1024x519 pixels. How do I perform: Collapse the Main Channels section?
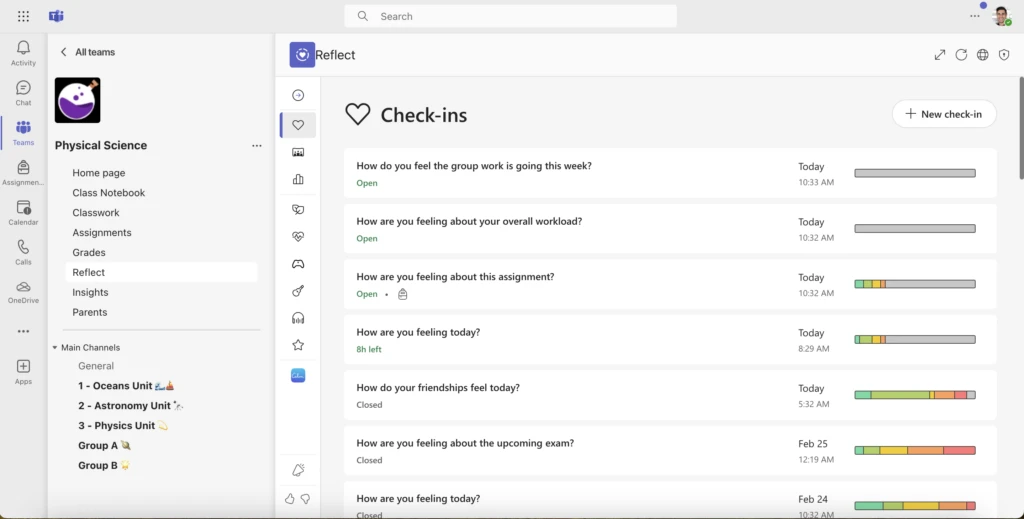55,348
